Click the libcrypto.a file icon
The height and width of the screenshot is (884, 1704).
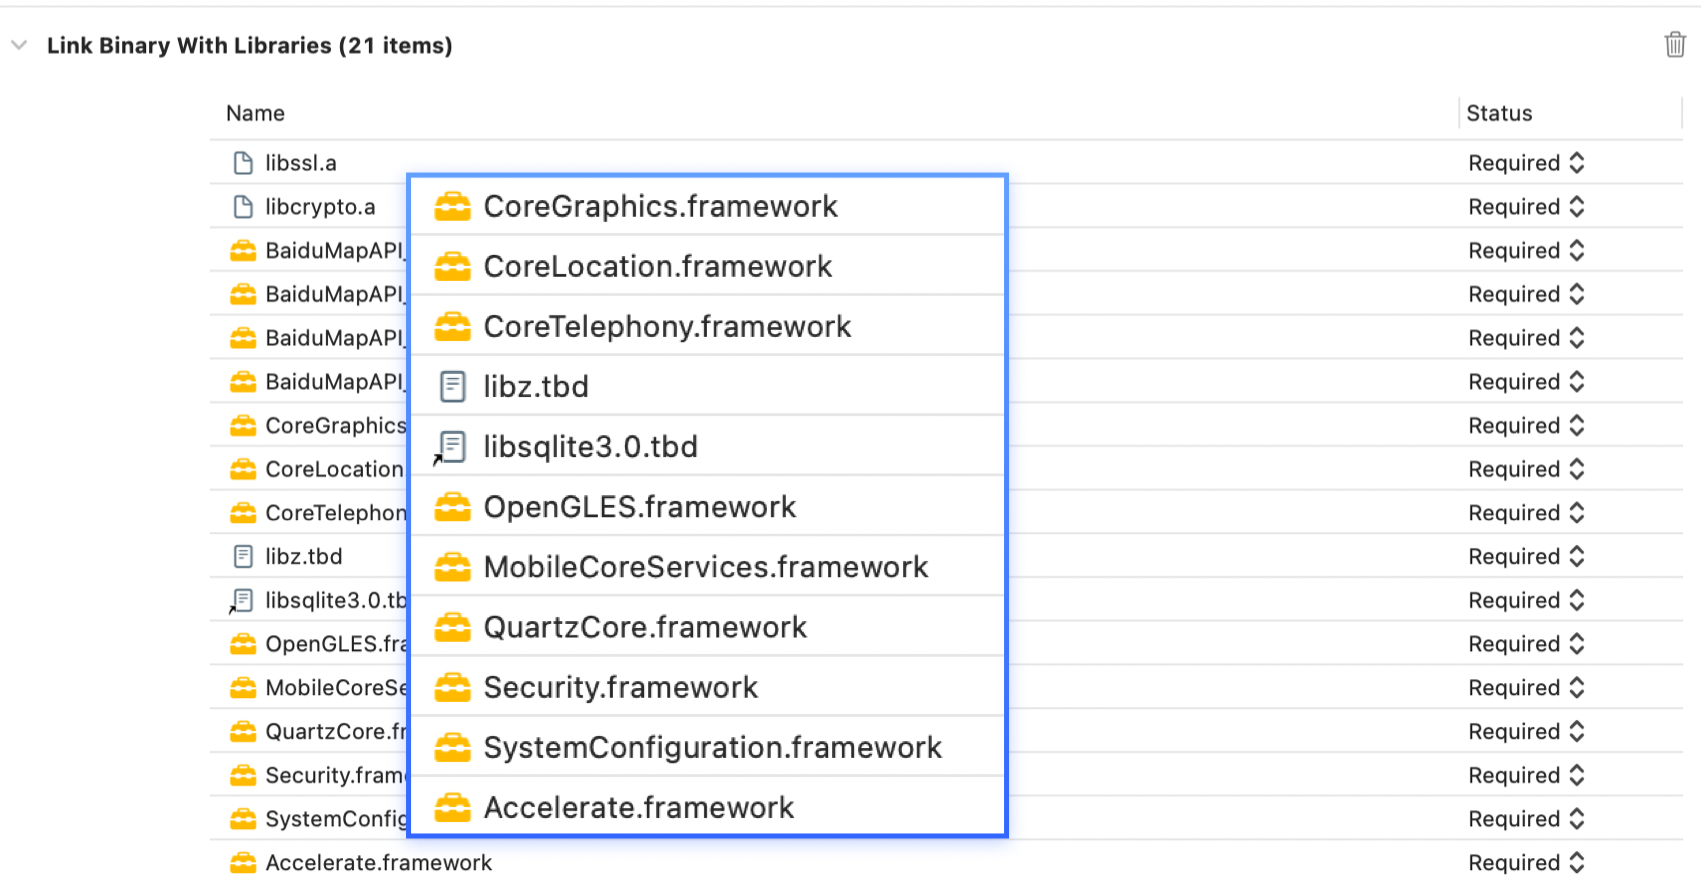point(243,207)
